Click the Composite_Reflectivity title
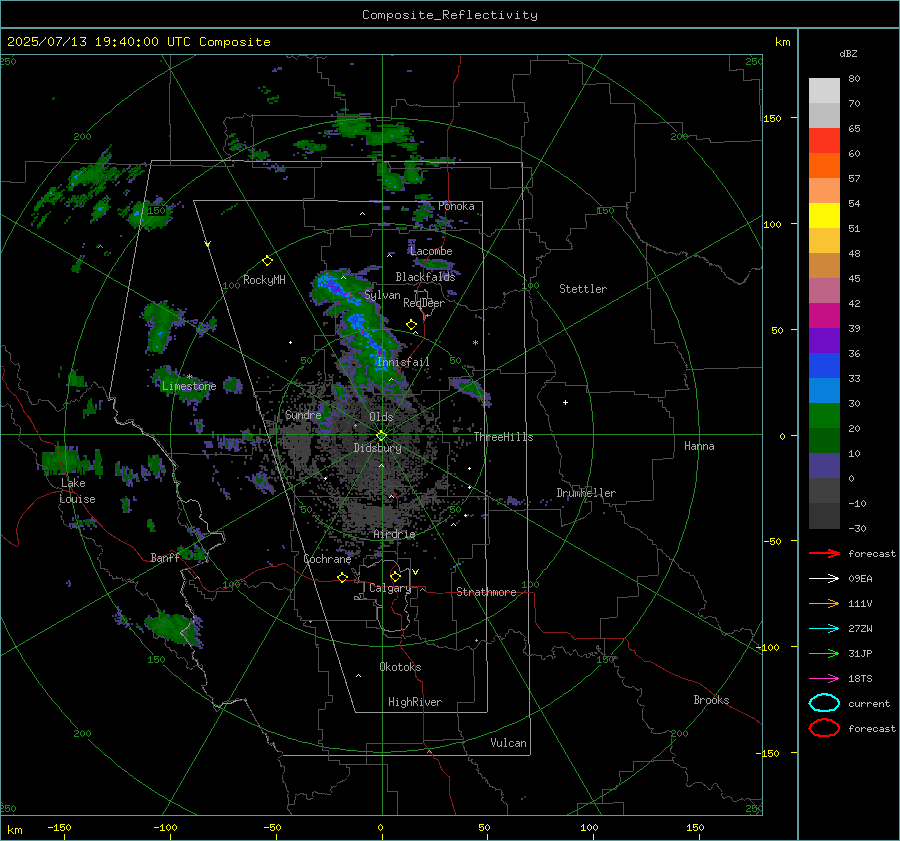Image resolution: width=900 pixels, height=841 pixels. tap(450, 15)
